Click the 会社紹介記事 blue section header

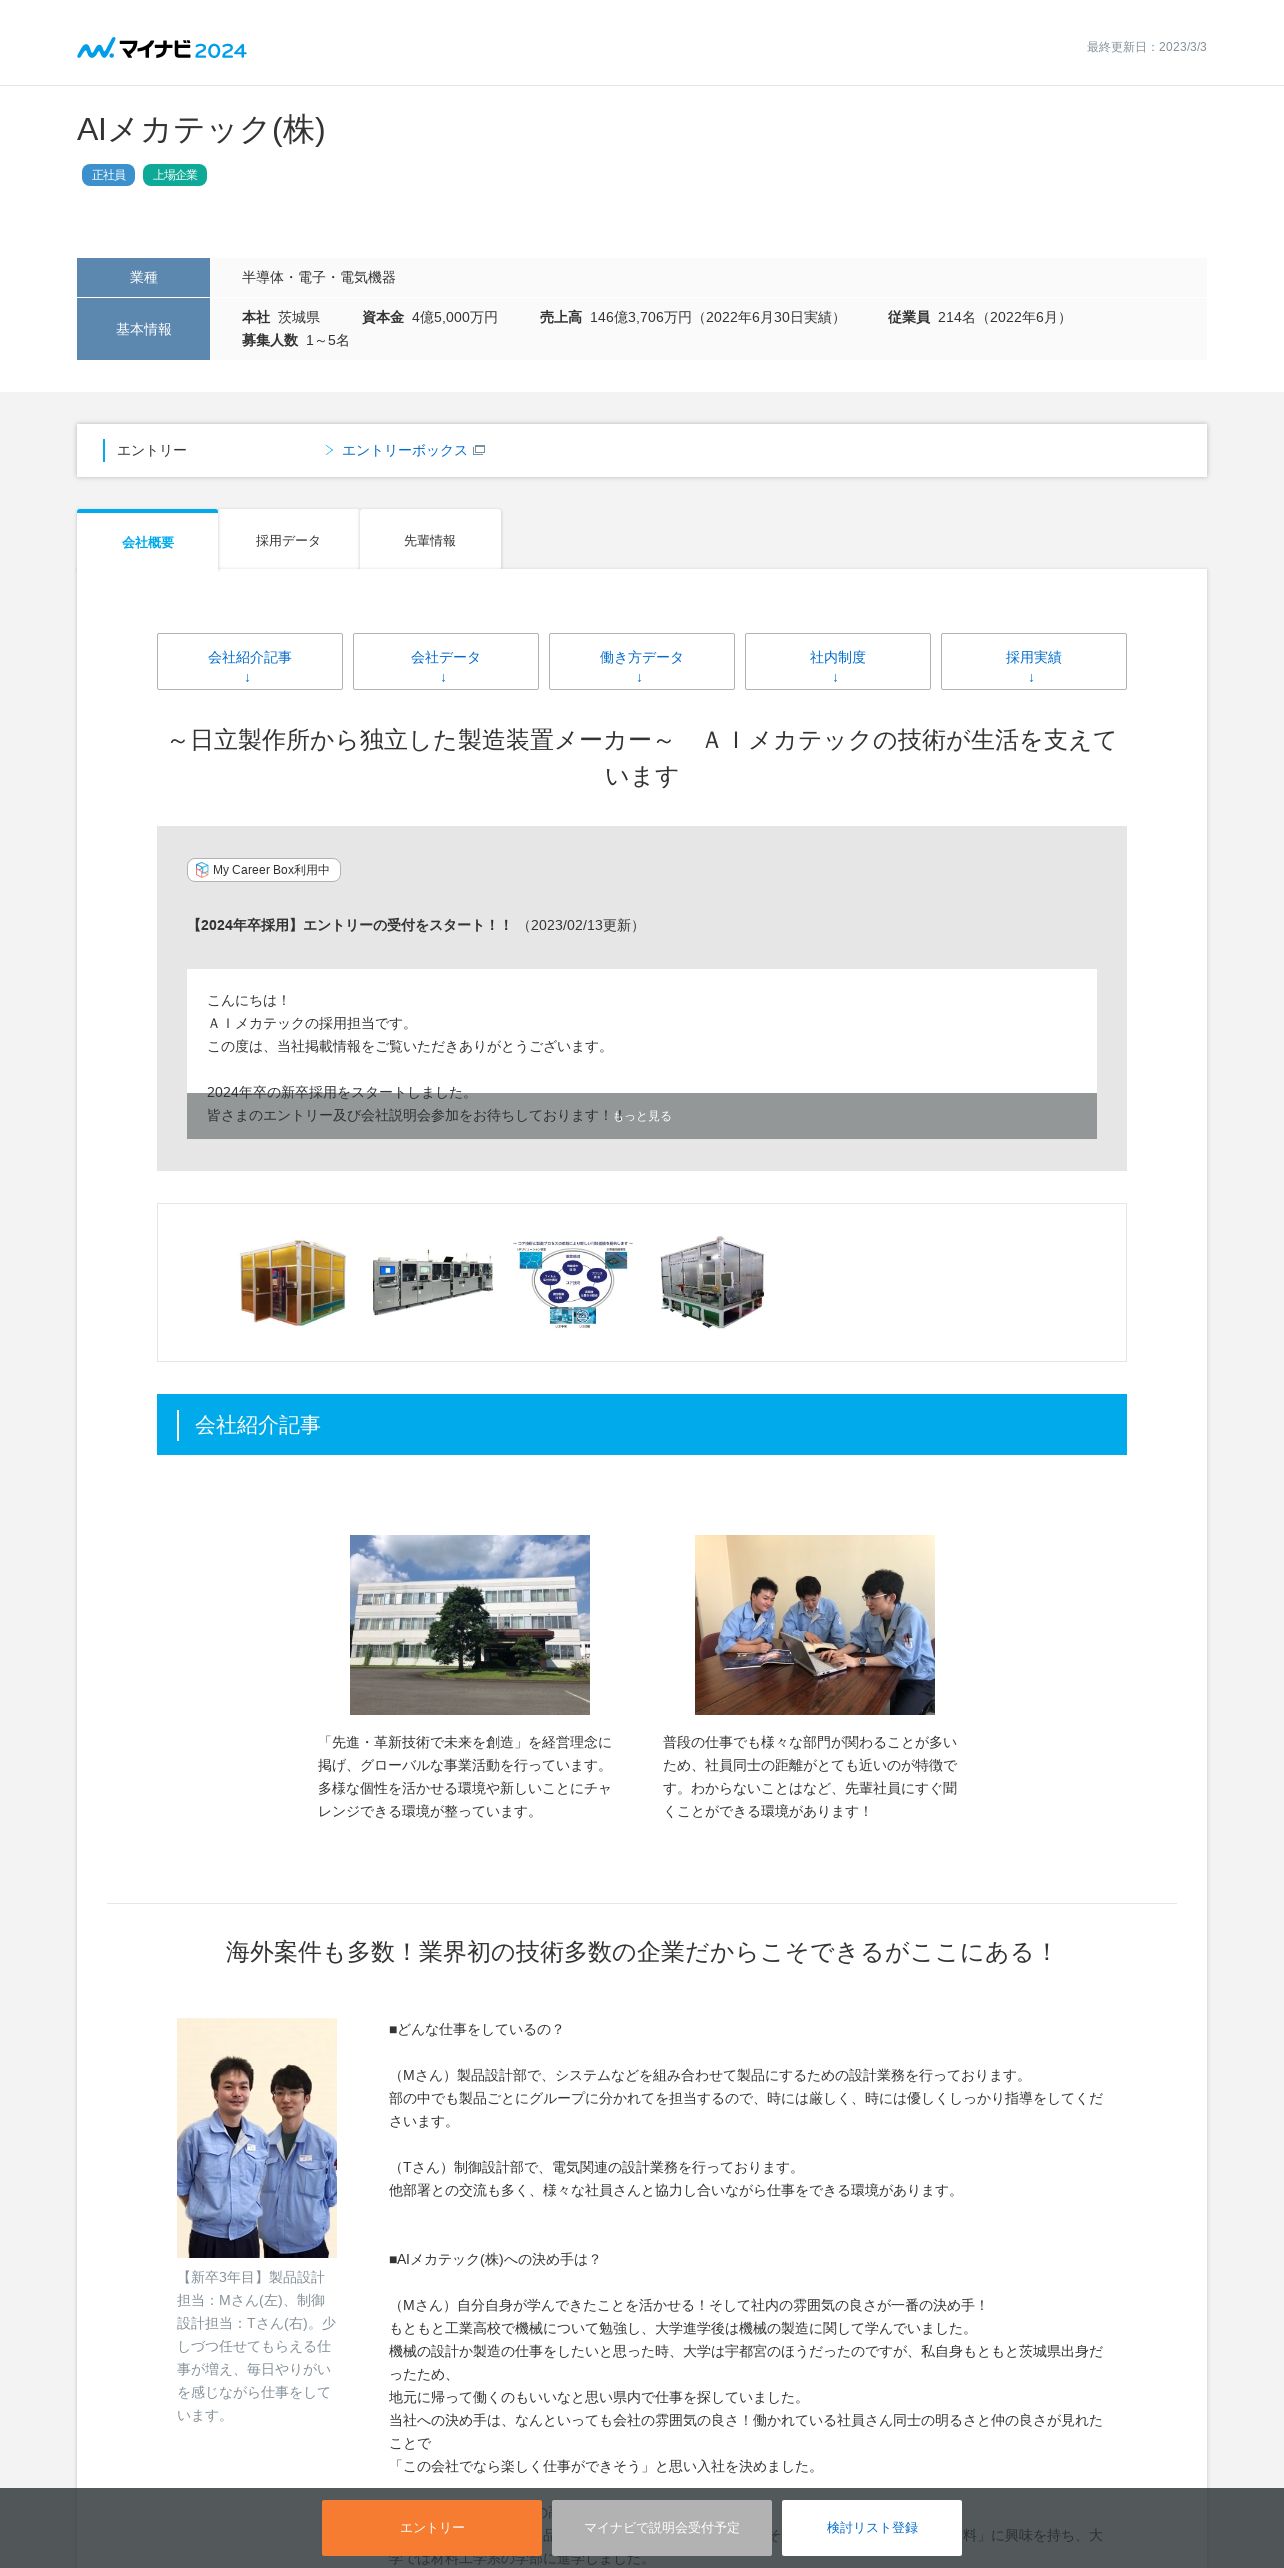tap(642, 1425)
